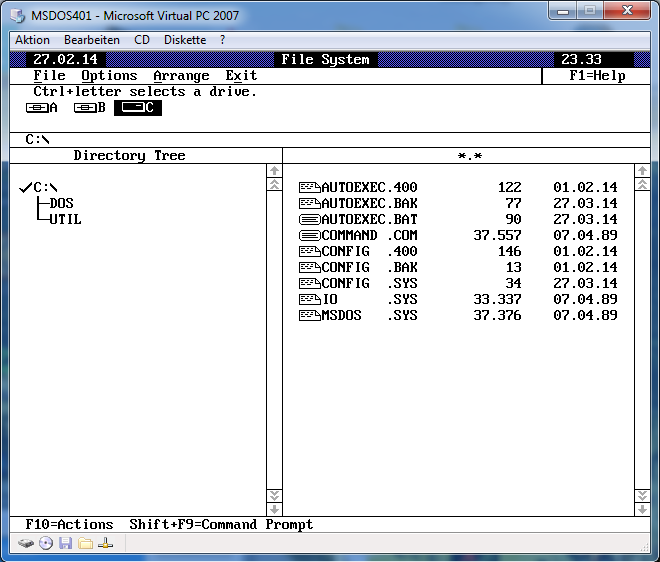Click directory tree page down double arrow

pos(274,495)
